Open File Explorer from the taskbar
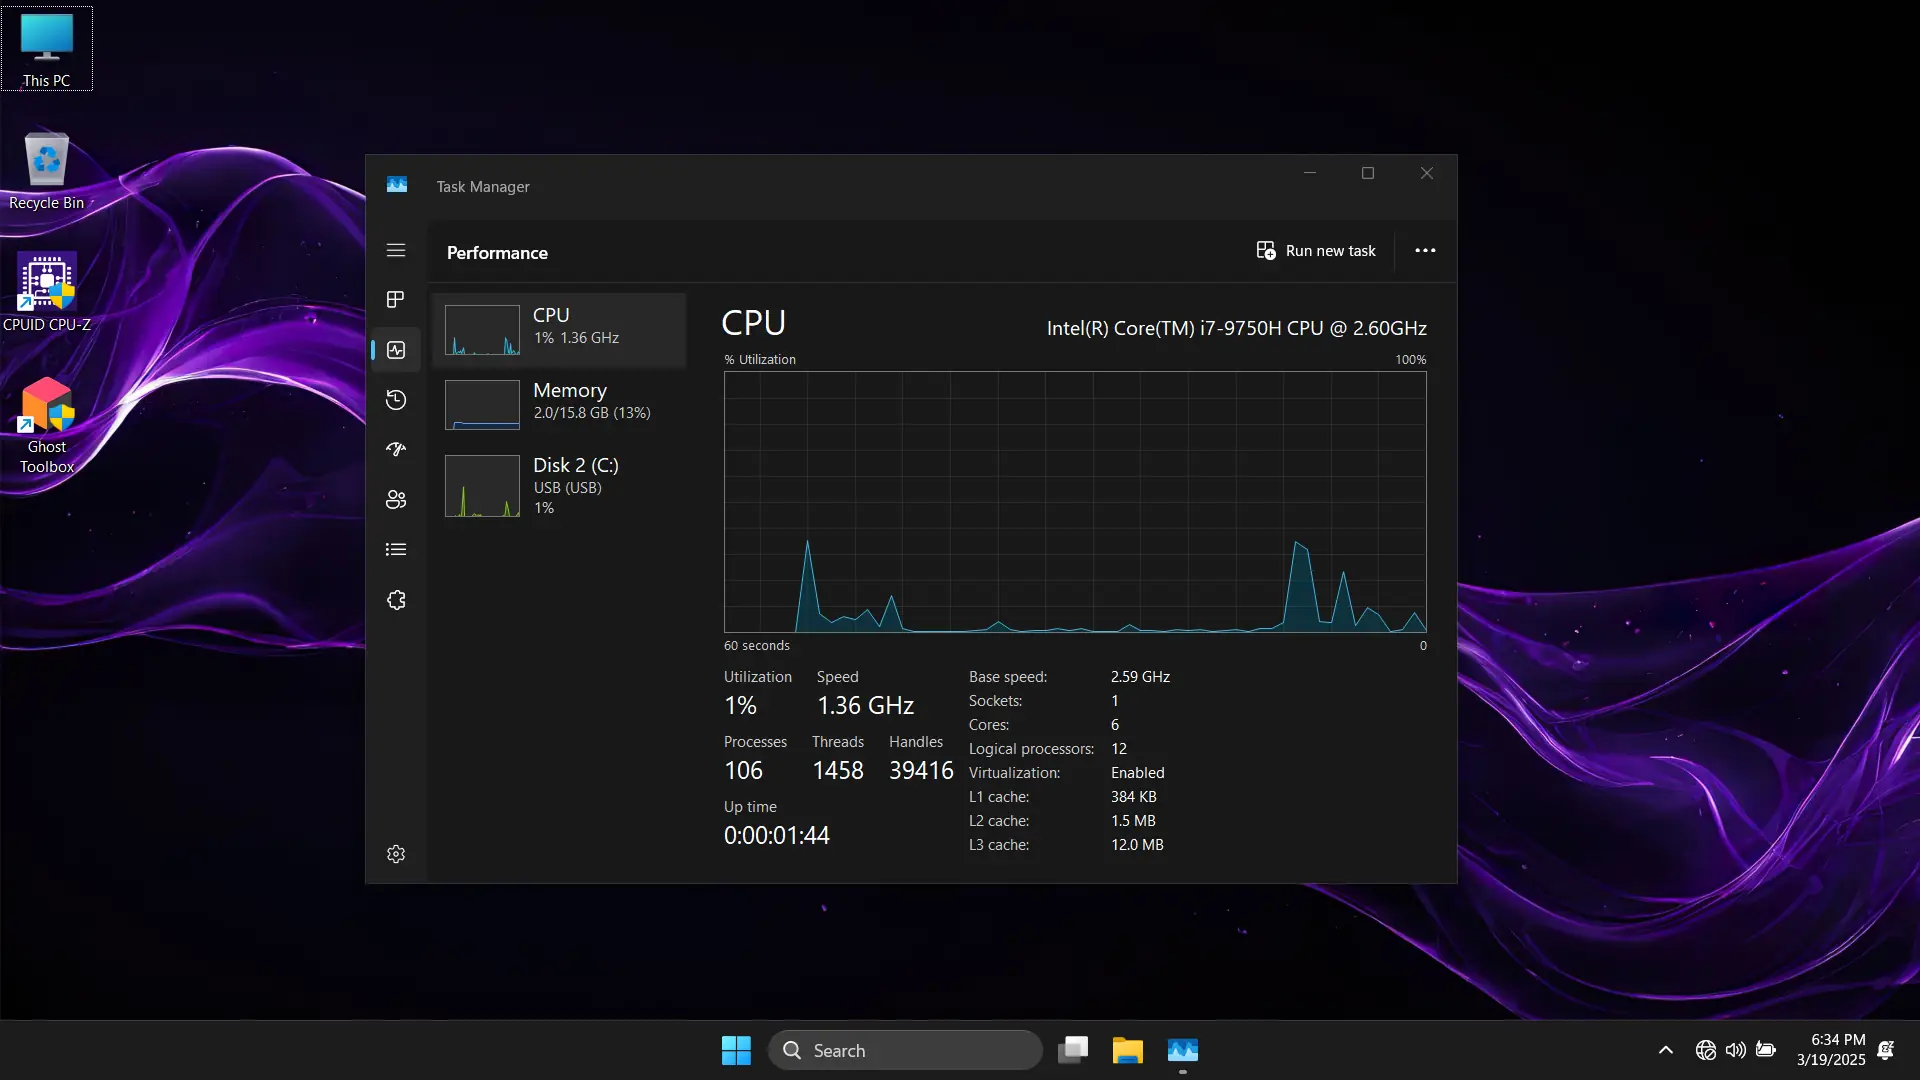Screen dimensions: 1920x1080 [1127, 1050]
